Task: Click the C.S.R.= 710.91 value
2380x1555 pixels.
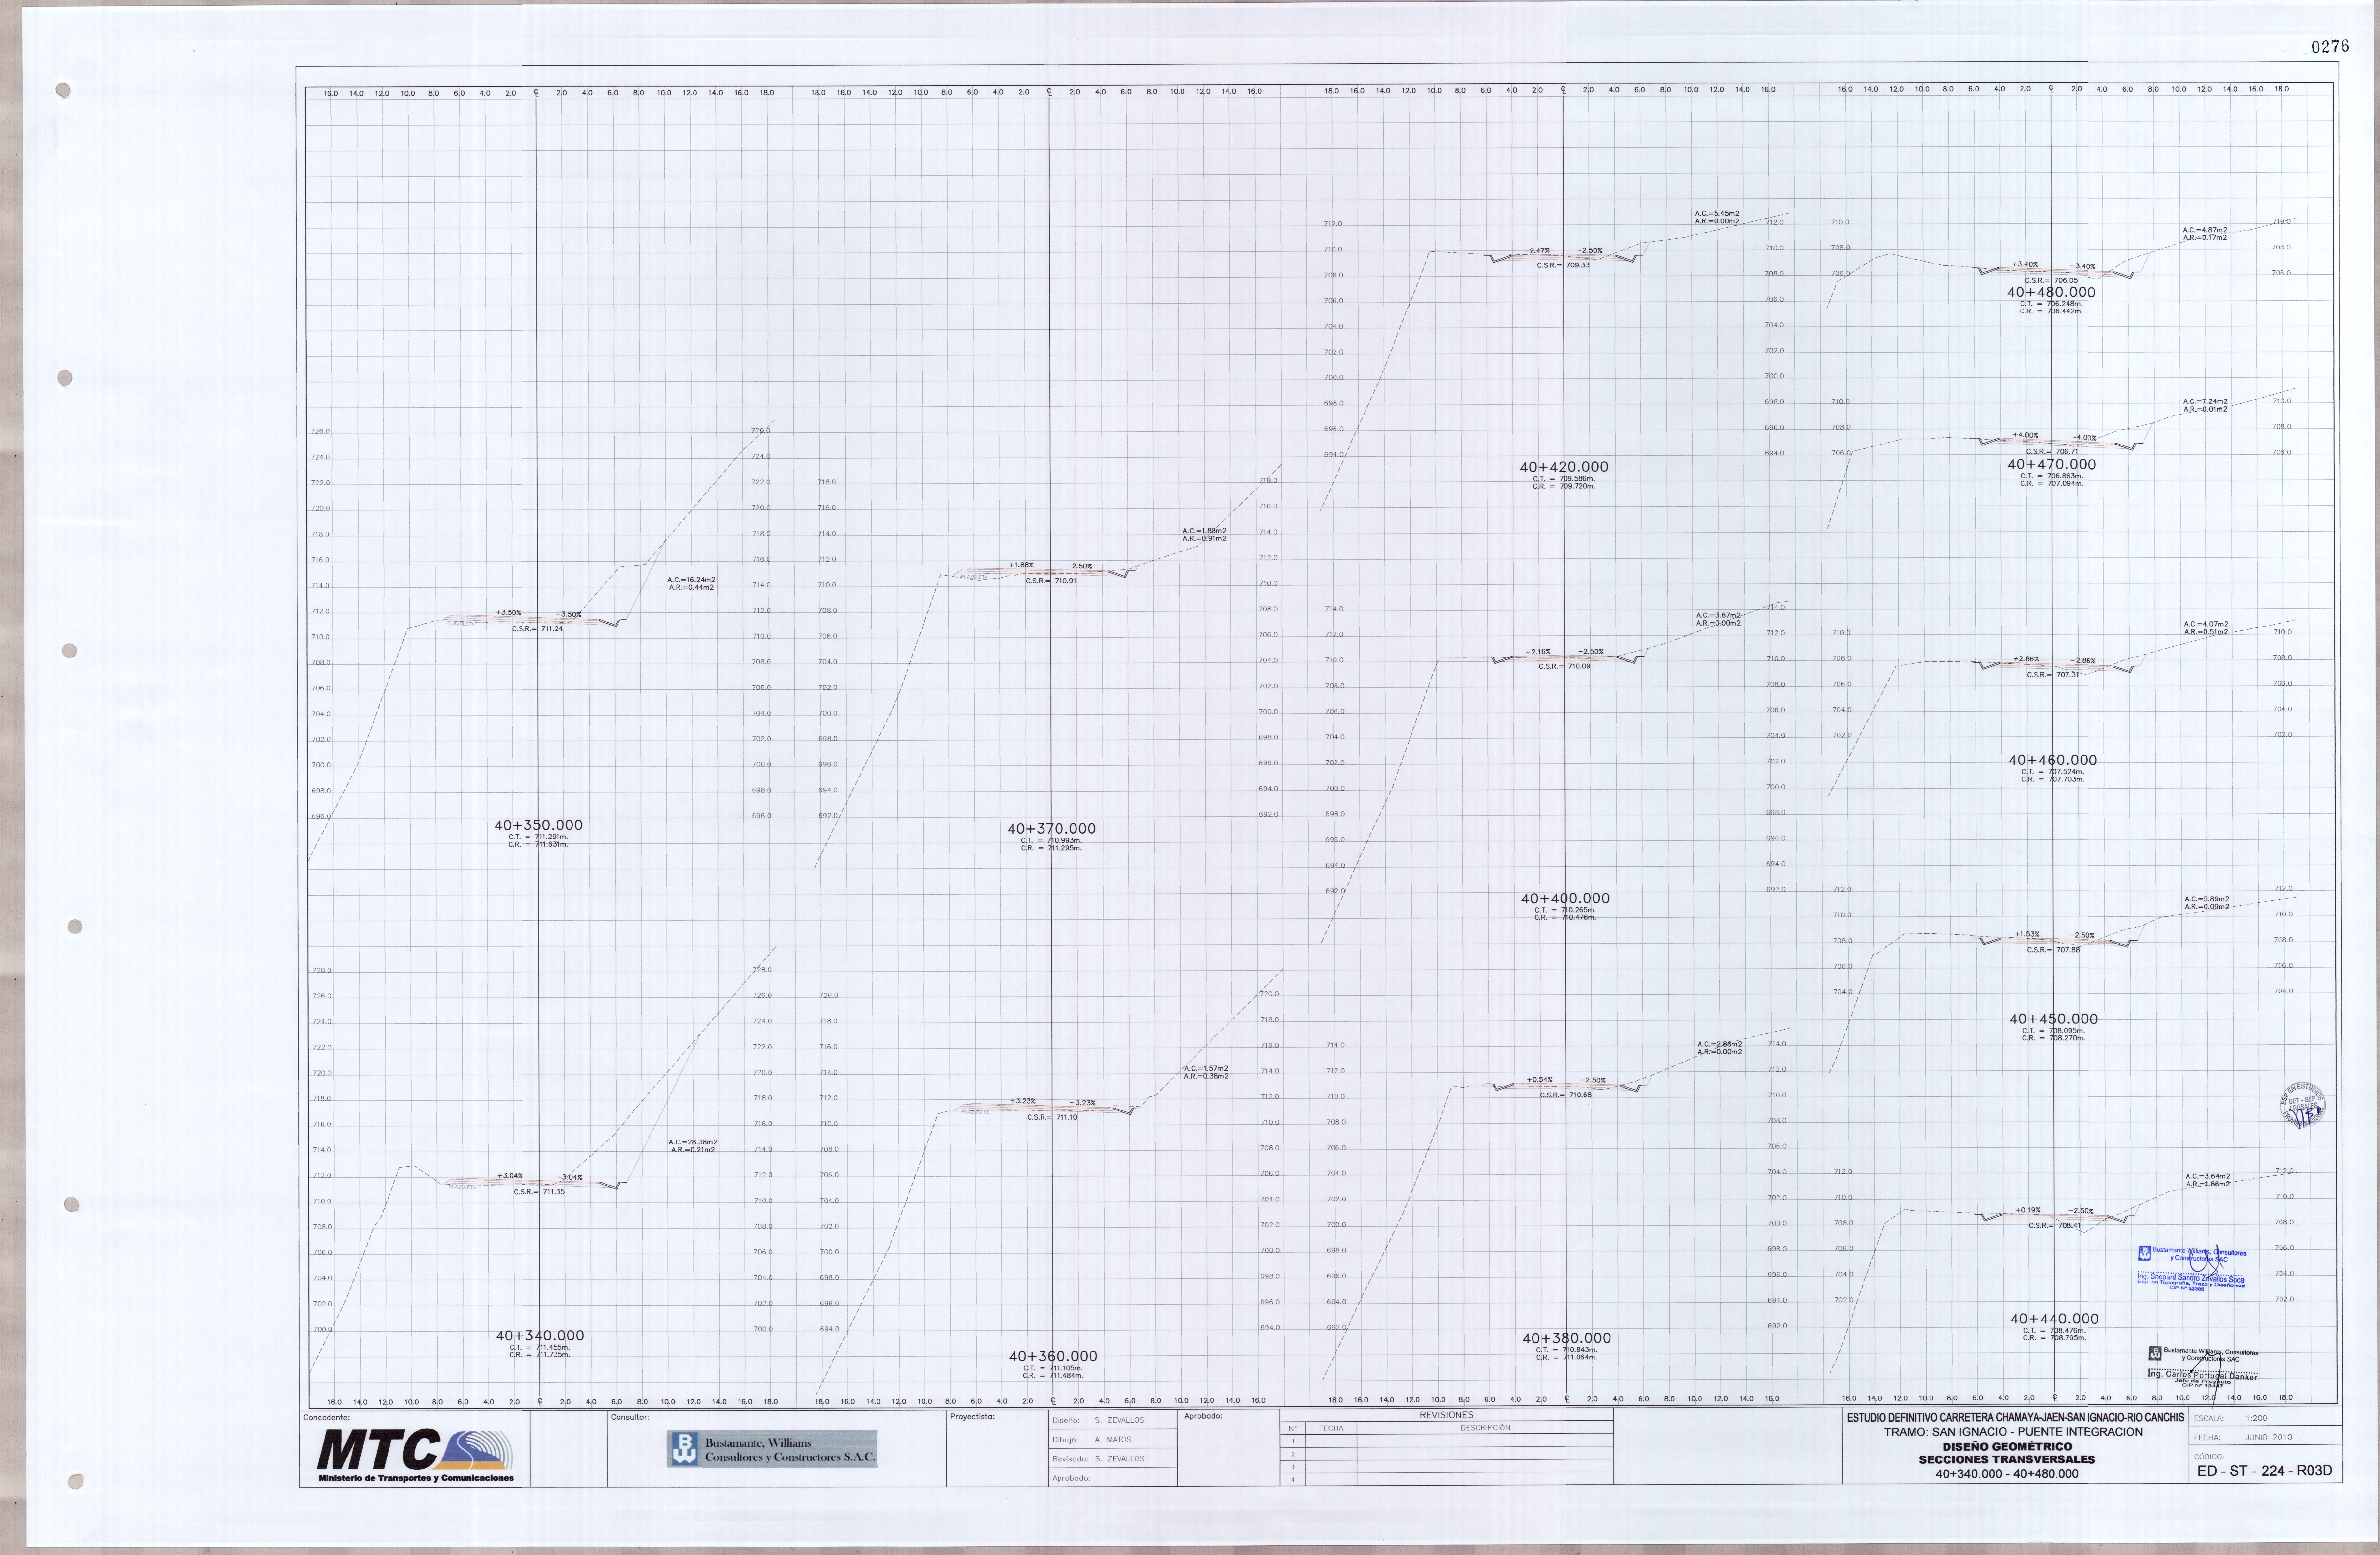Action: 1051,581
